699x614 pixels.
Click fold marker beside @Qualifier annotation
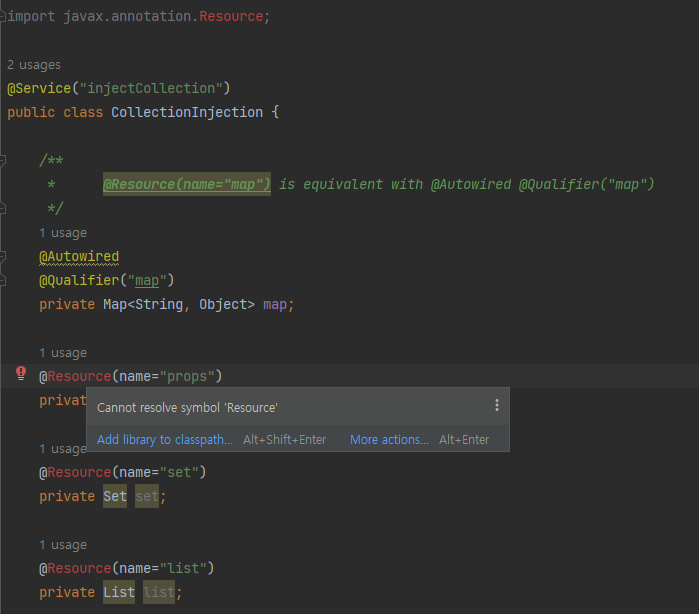pos(3,280)
